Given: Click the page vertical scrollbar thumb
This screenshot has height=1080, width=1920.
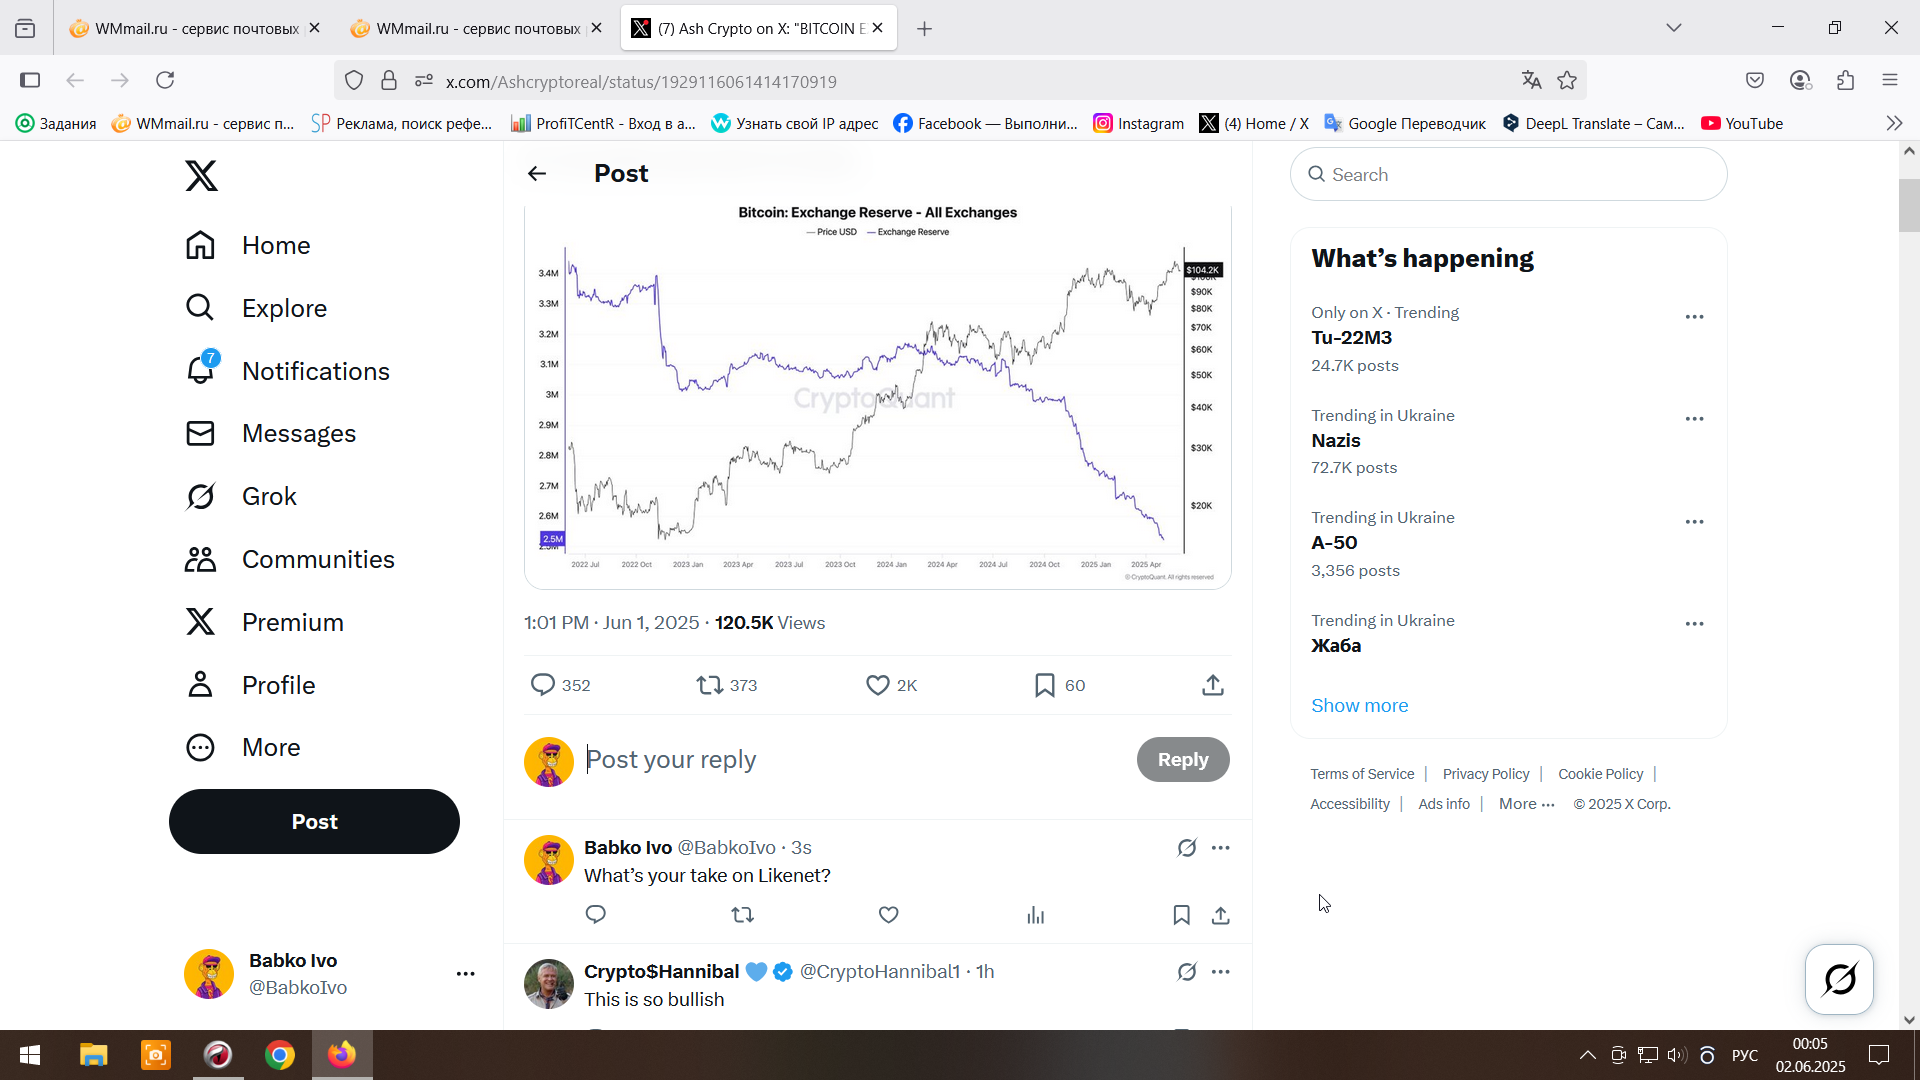Looking at the screenshot, I should (1909, 205).
